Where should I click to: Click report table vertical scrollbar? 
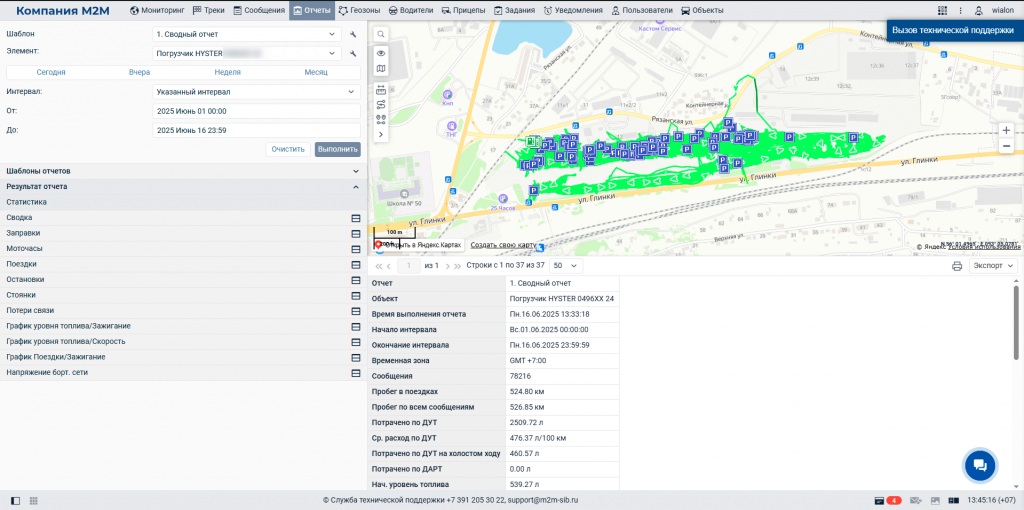1016,321
